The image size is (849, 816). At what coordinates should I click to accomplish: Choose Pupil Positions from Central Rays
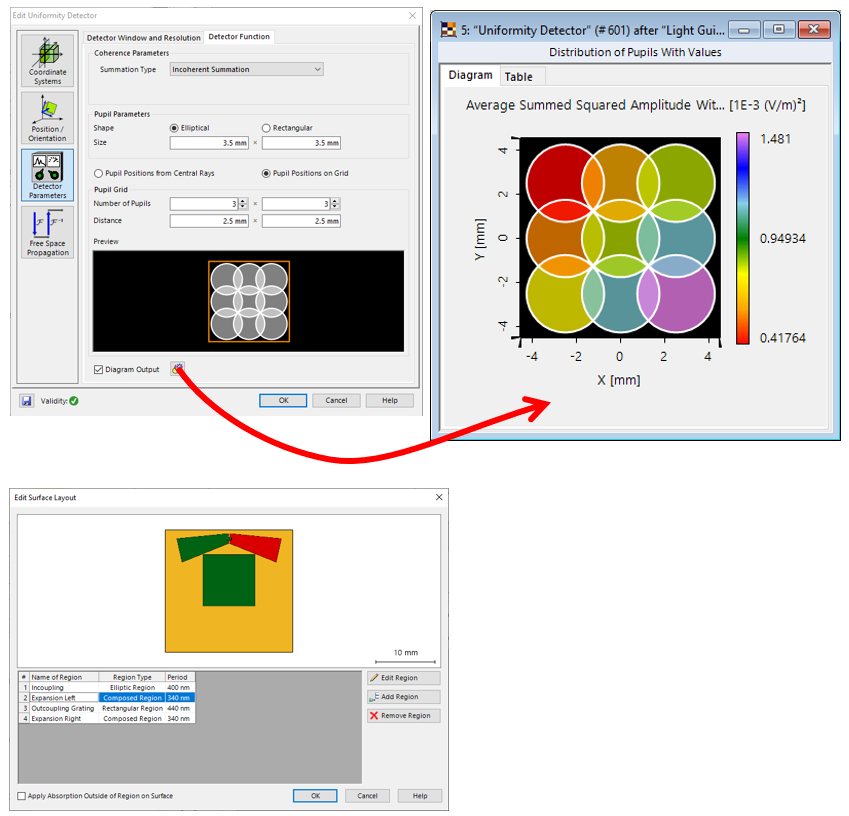98,173
